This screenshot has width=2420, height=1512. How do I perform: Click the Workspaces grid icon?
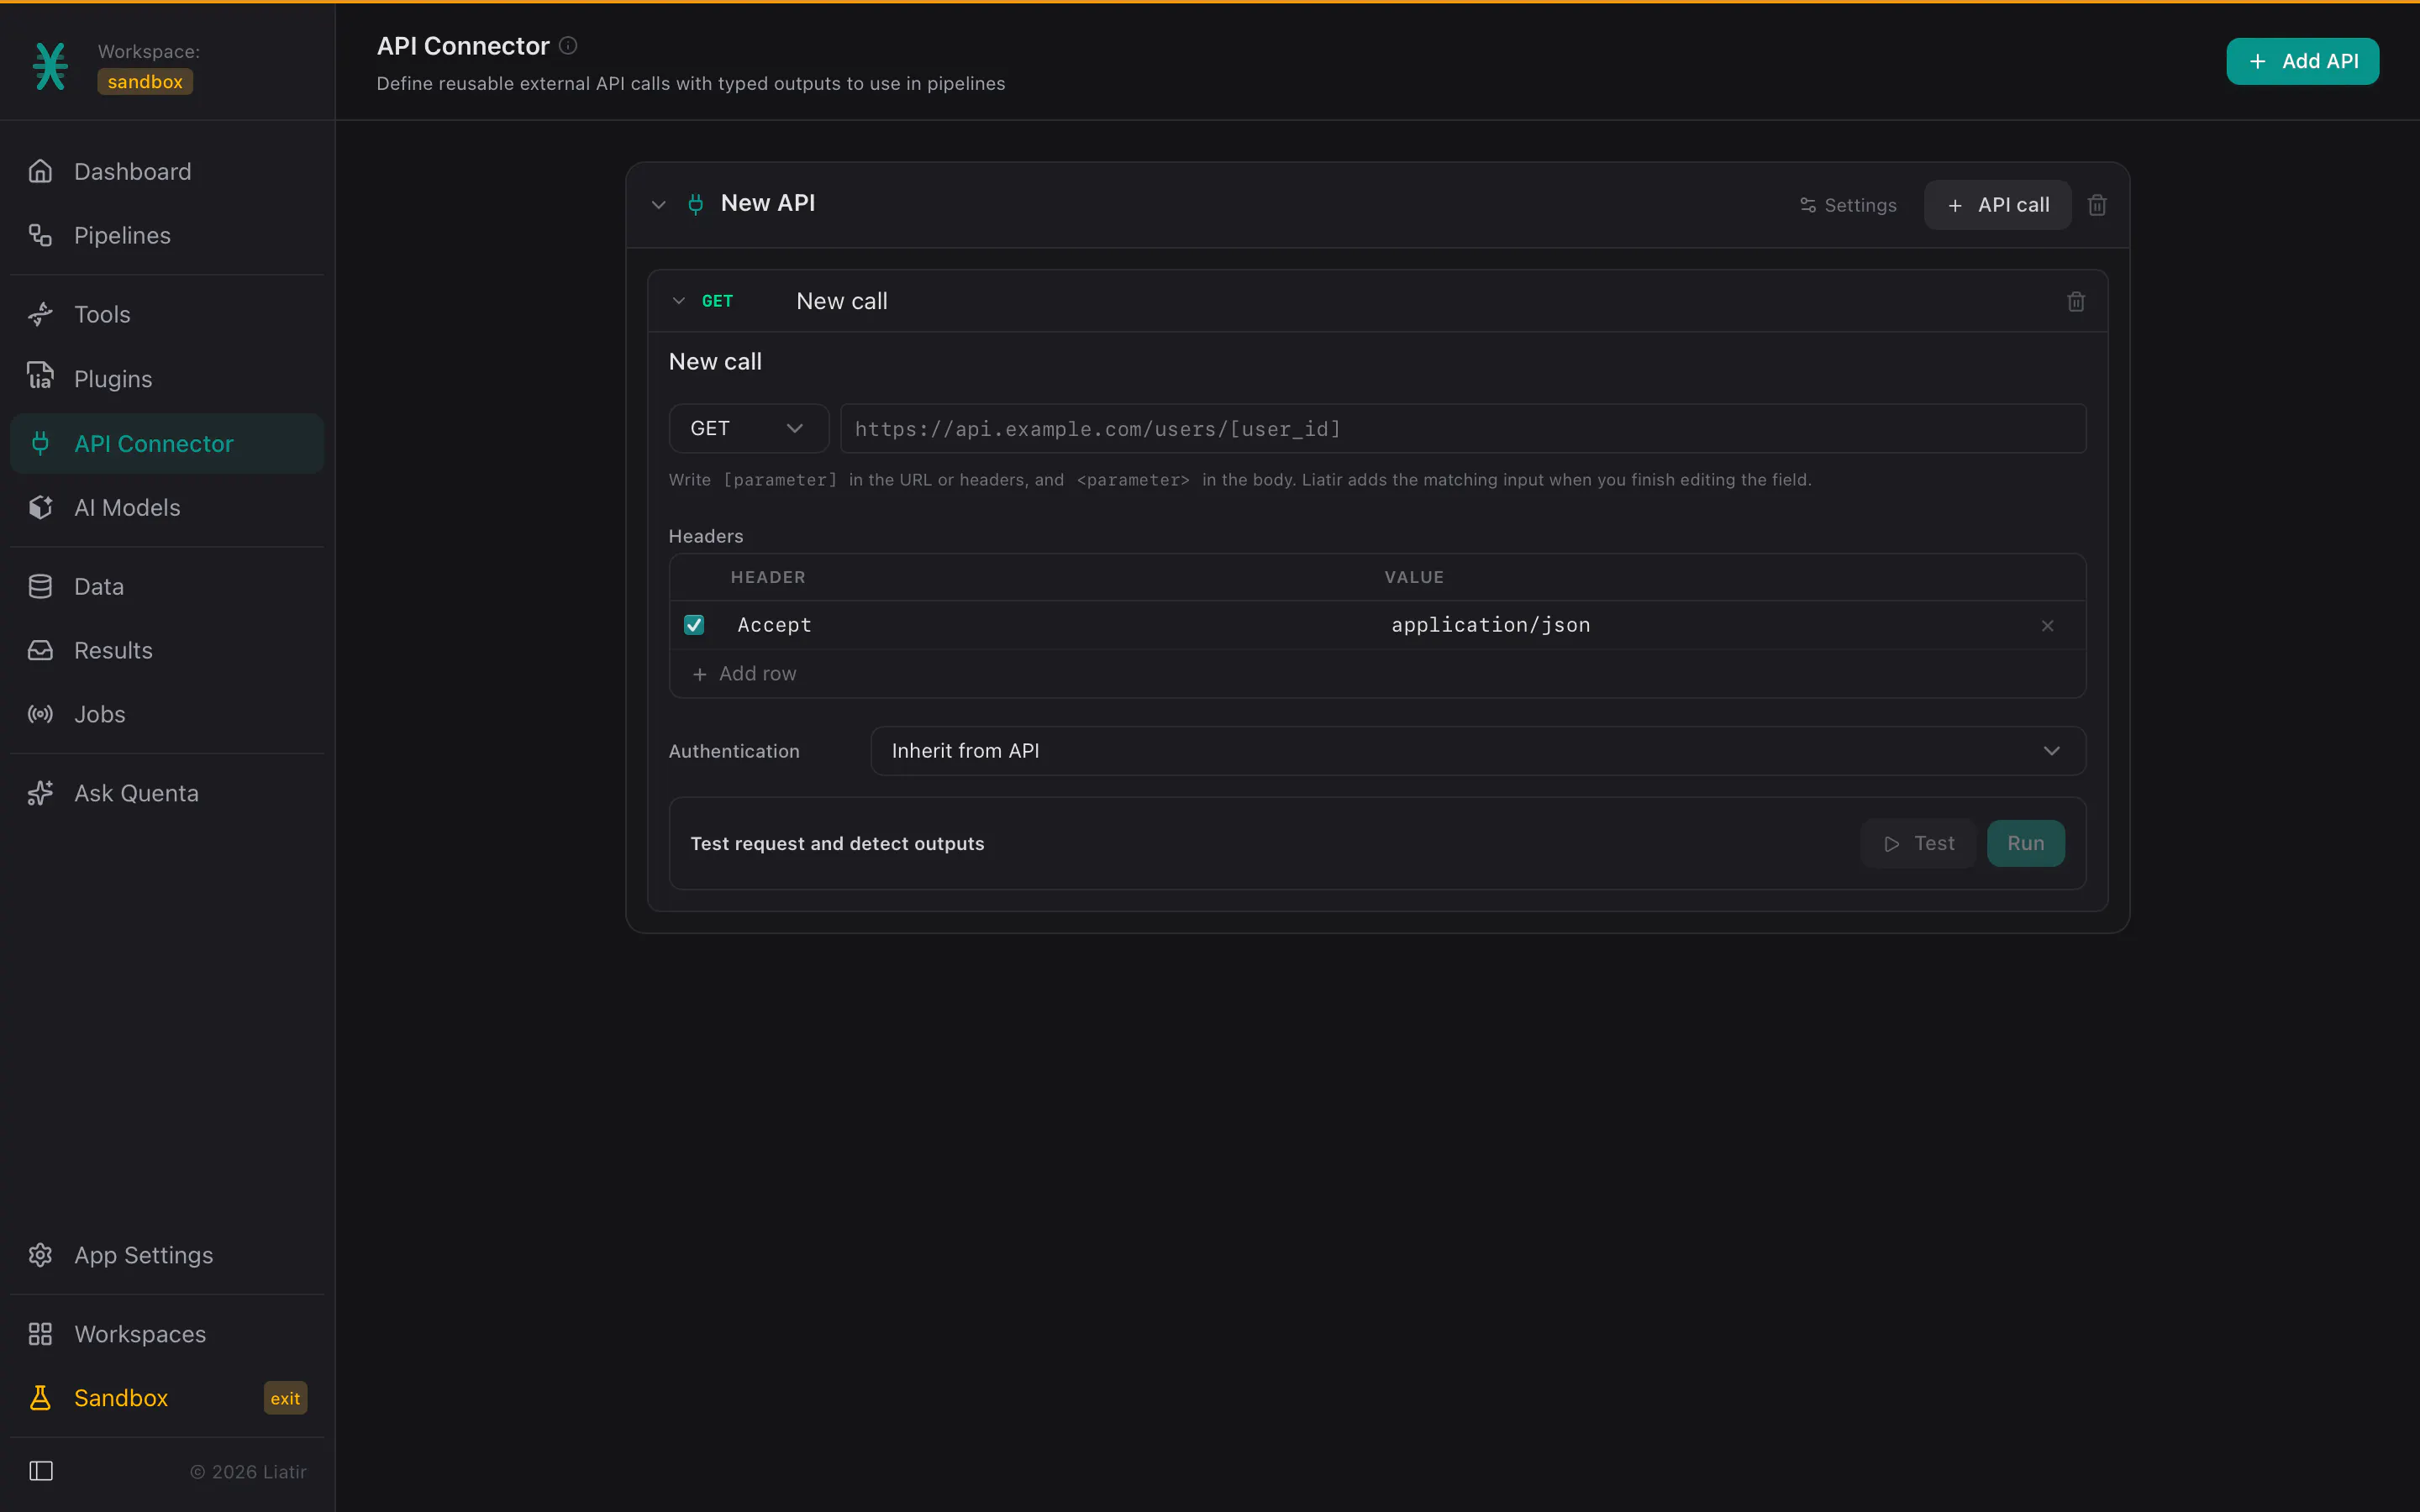pyautogui.click(x=40, y=1334)
